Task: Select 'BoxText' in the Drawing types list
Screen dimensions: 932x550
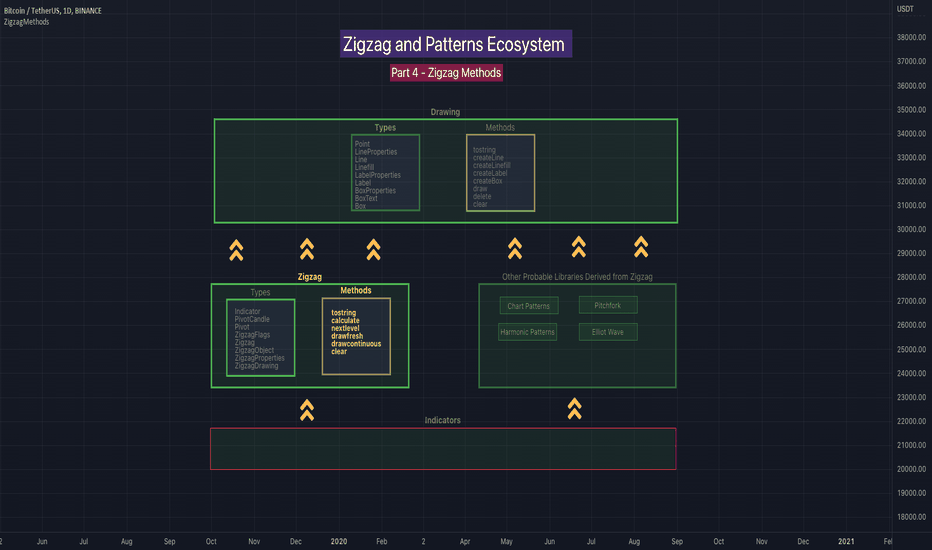Action: 366,199
